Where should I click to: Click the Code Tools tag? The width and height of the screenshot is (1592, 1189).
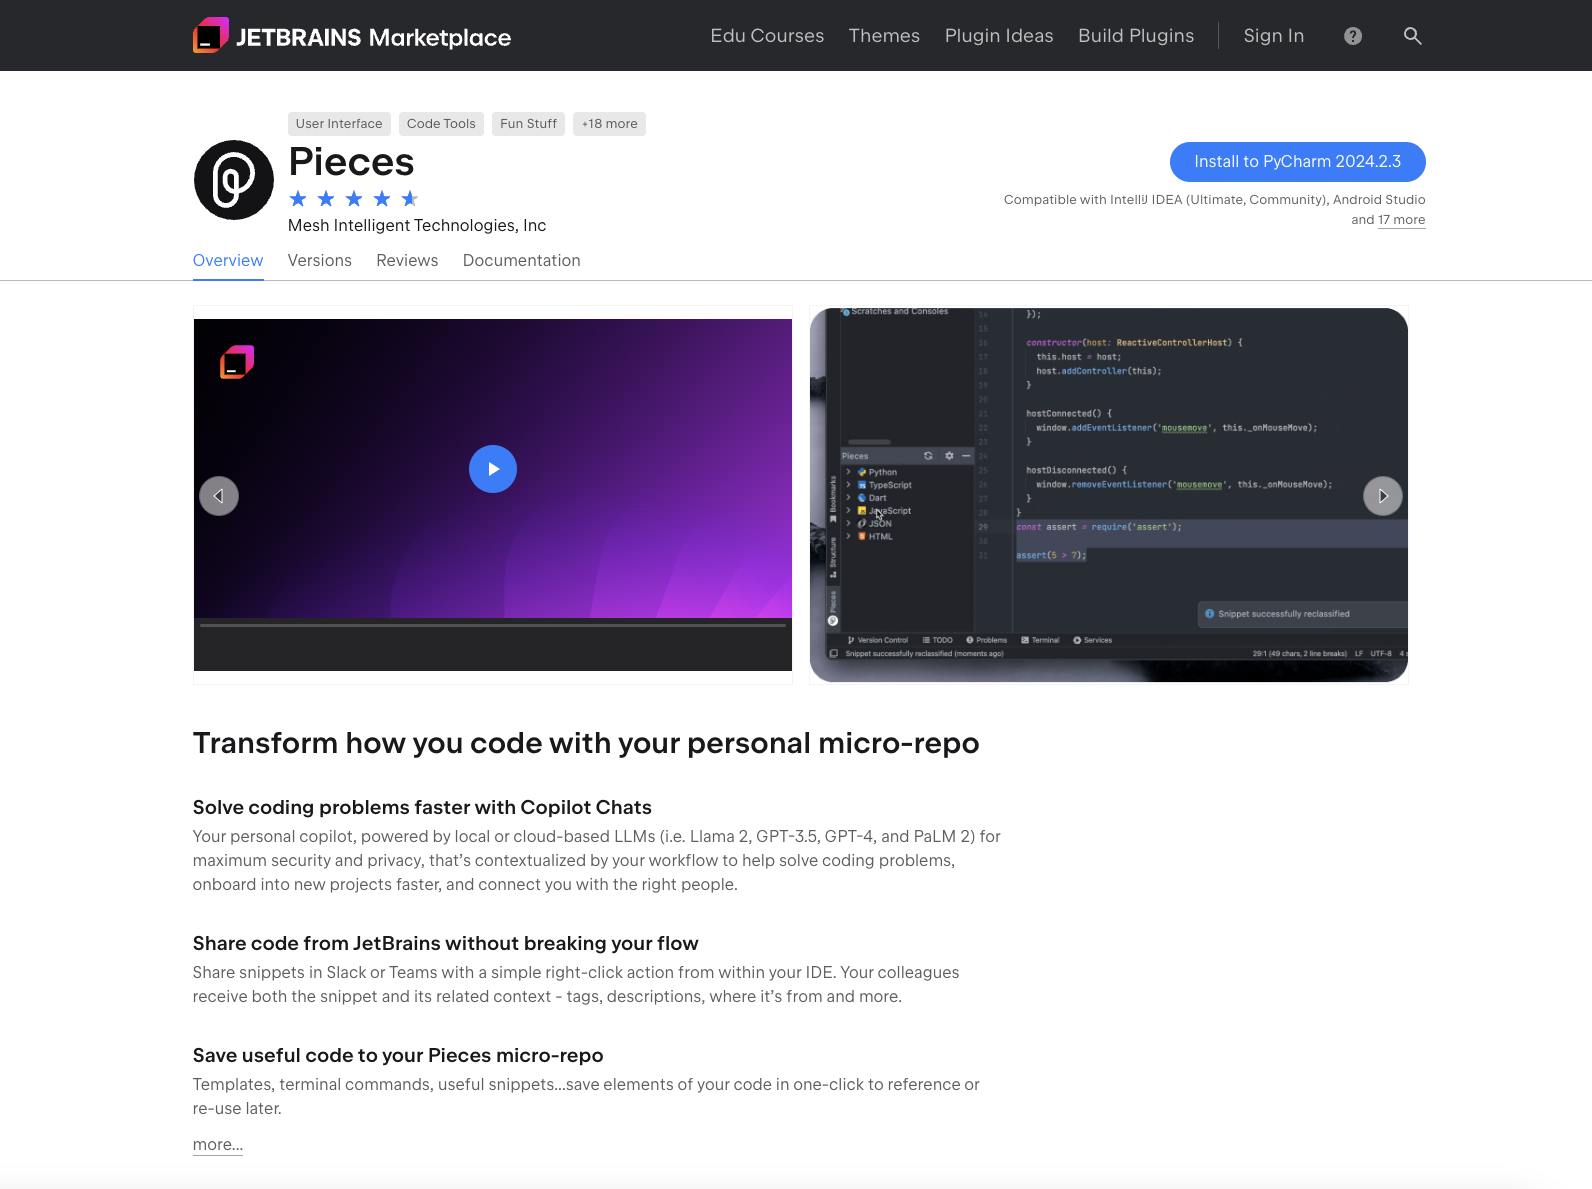[x=441, y=124]
